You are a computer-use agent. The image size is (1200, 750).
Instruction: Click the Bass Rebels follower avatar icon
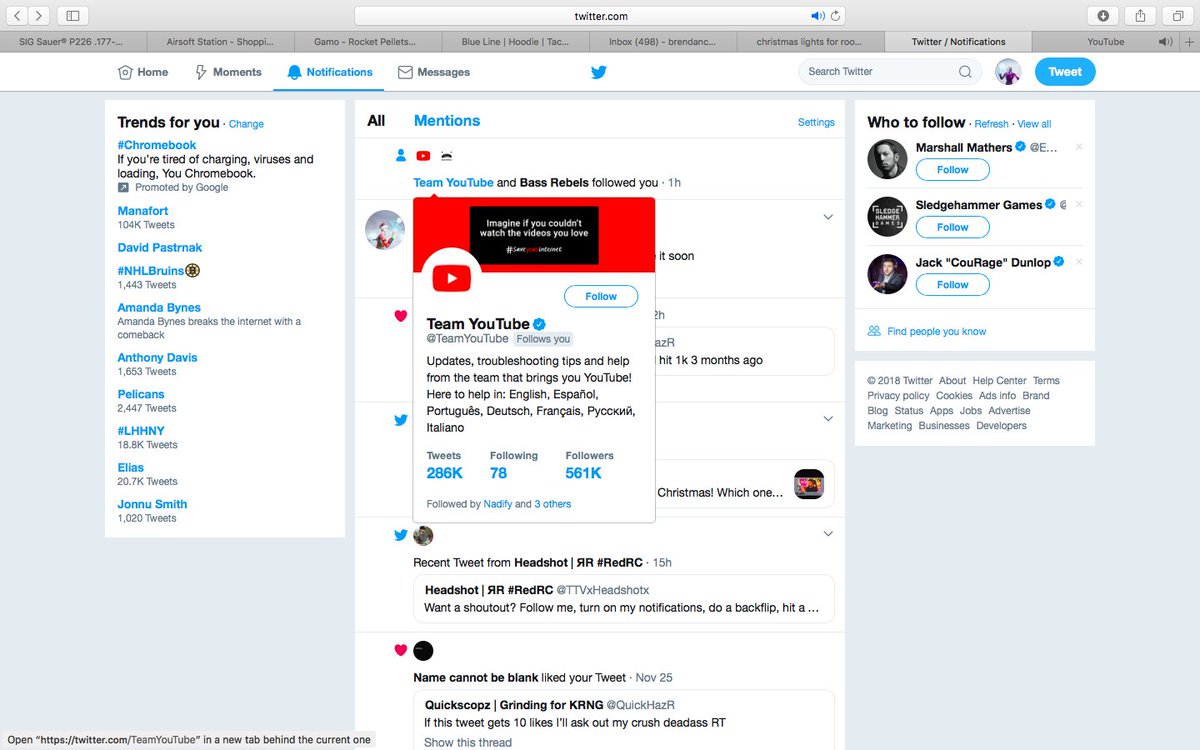446,155
